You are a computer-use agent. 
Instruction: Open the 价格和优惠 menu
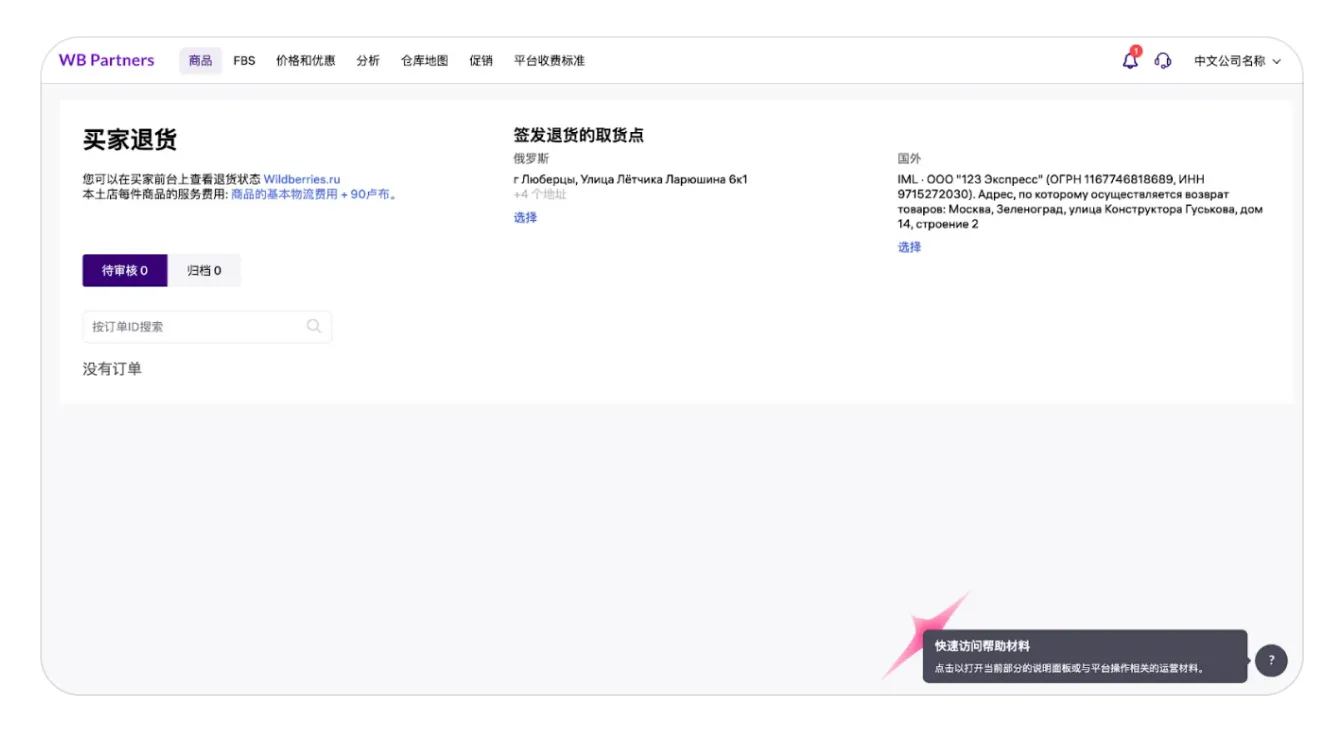[305, 61]
